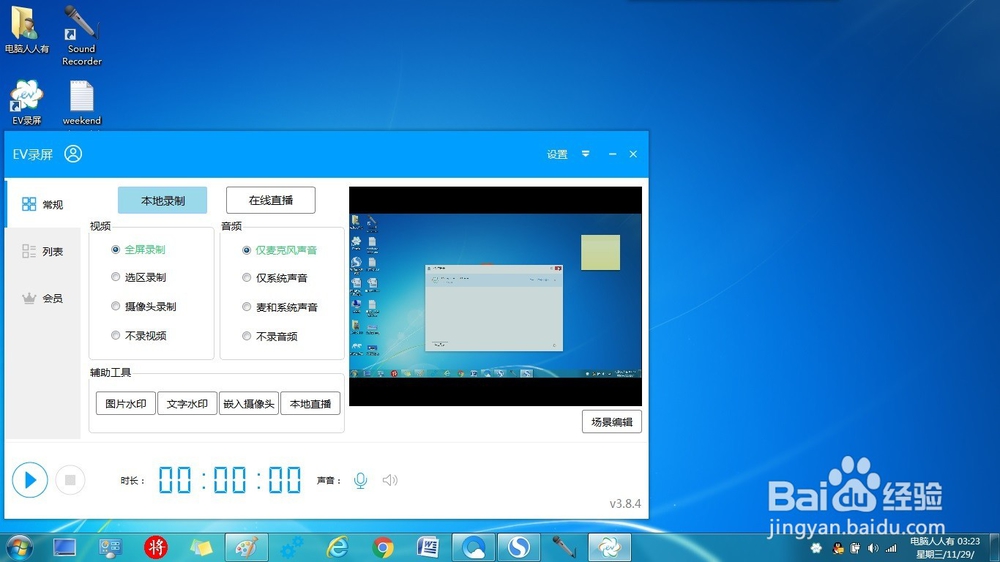Open the red 将 chess taskbar icon
The width and height of the screenshot is (1000, 562).
coord(156,547)
